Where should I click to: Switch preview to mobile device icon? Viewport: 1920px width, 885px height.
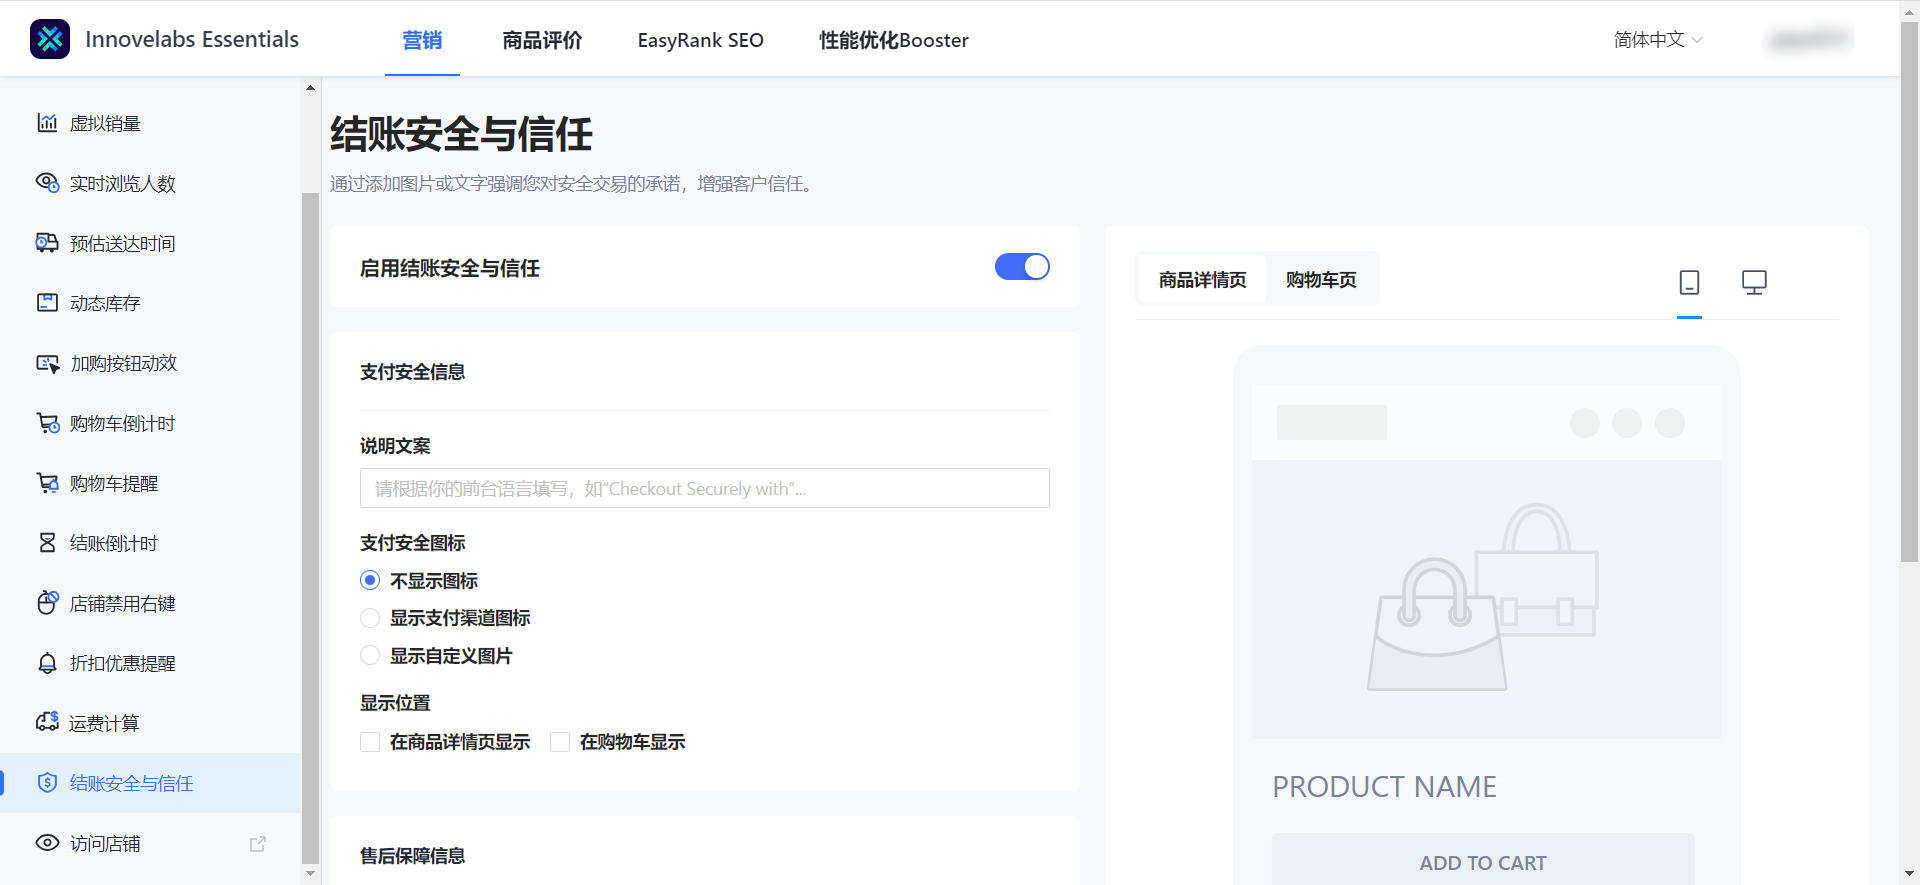(x=1689, y=282)
